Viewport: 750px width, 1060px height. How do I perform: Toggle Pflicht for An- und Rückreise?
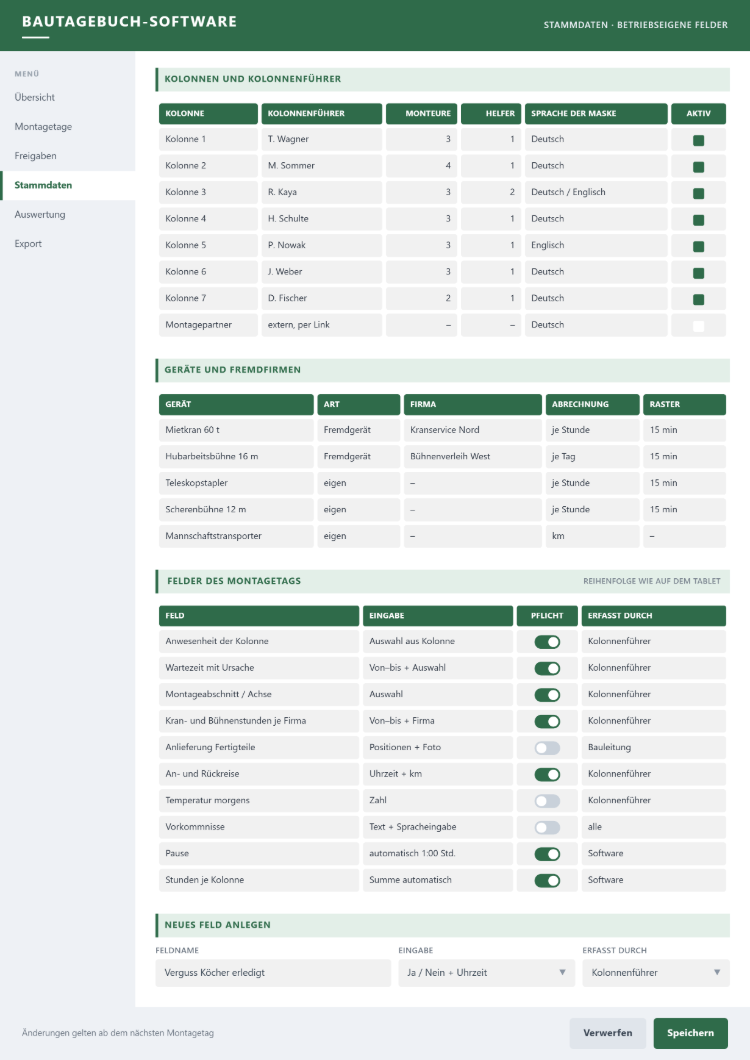(x=547, y=774)
